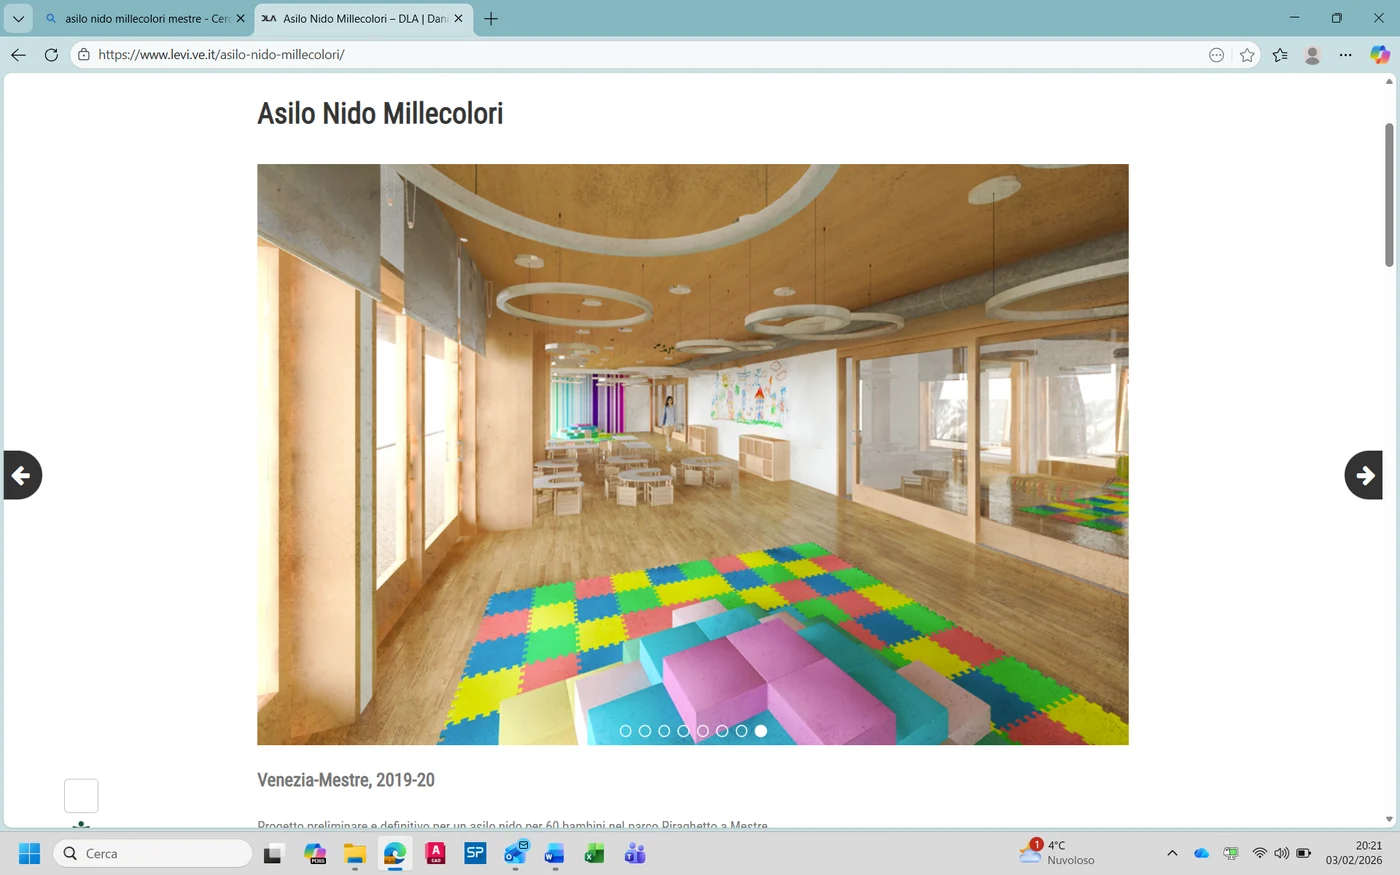The image size is (1400, 875).
Task: Switch to Word on the taskbar
Action: pos(555,853)
